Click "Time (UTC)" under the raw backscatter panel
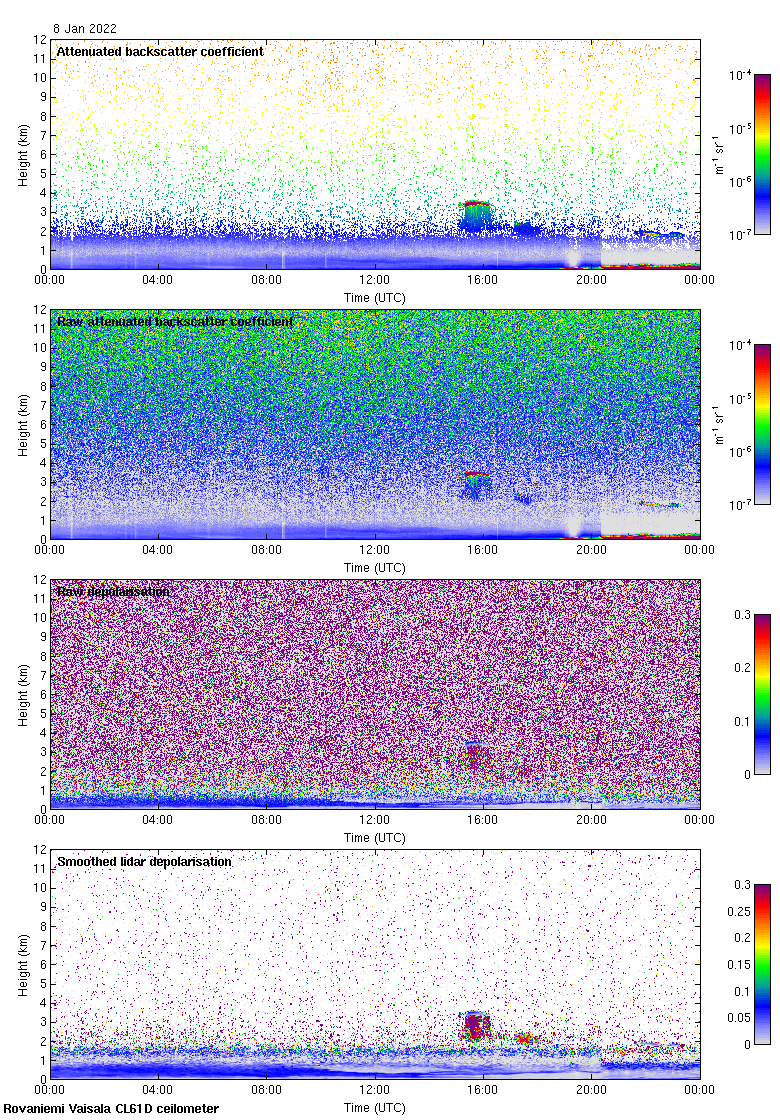Screen dimensions: 780x1120 374,568
